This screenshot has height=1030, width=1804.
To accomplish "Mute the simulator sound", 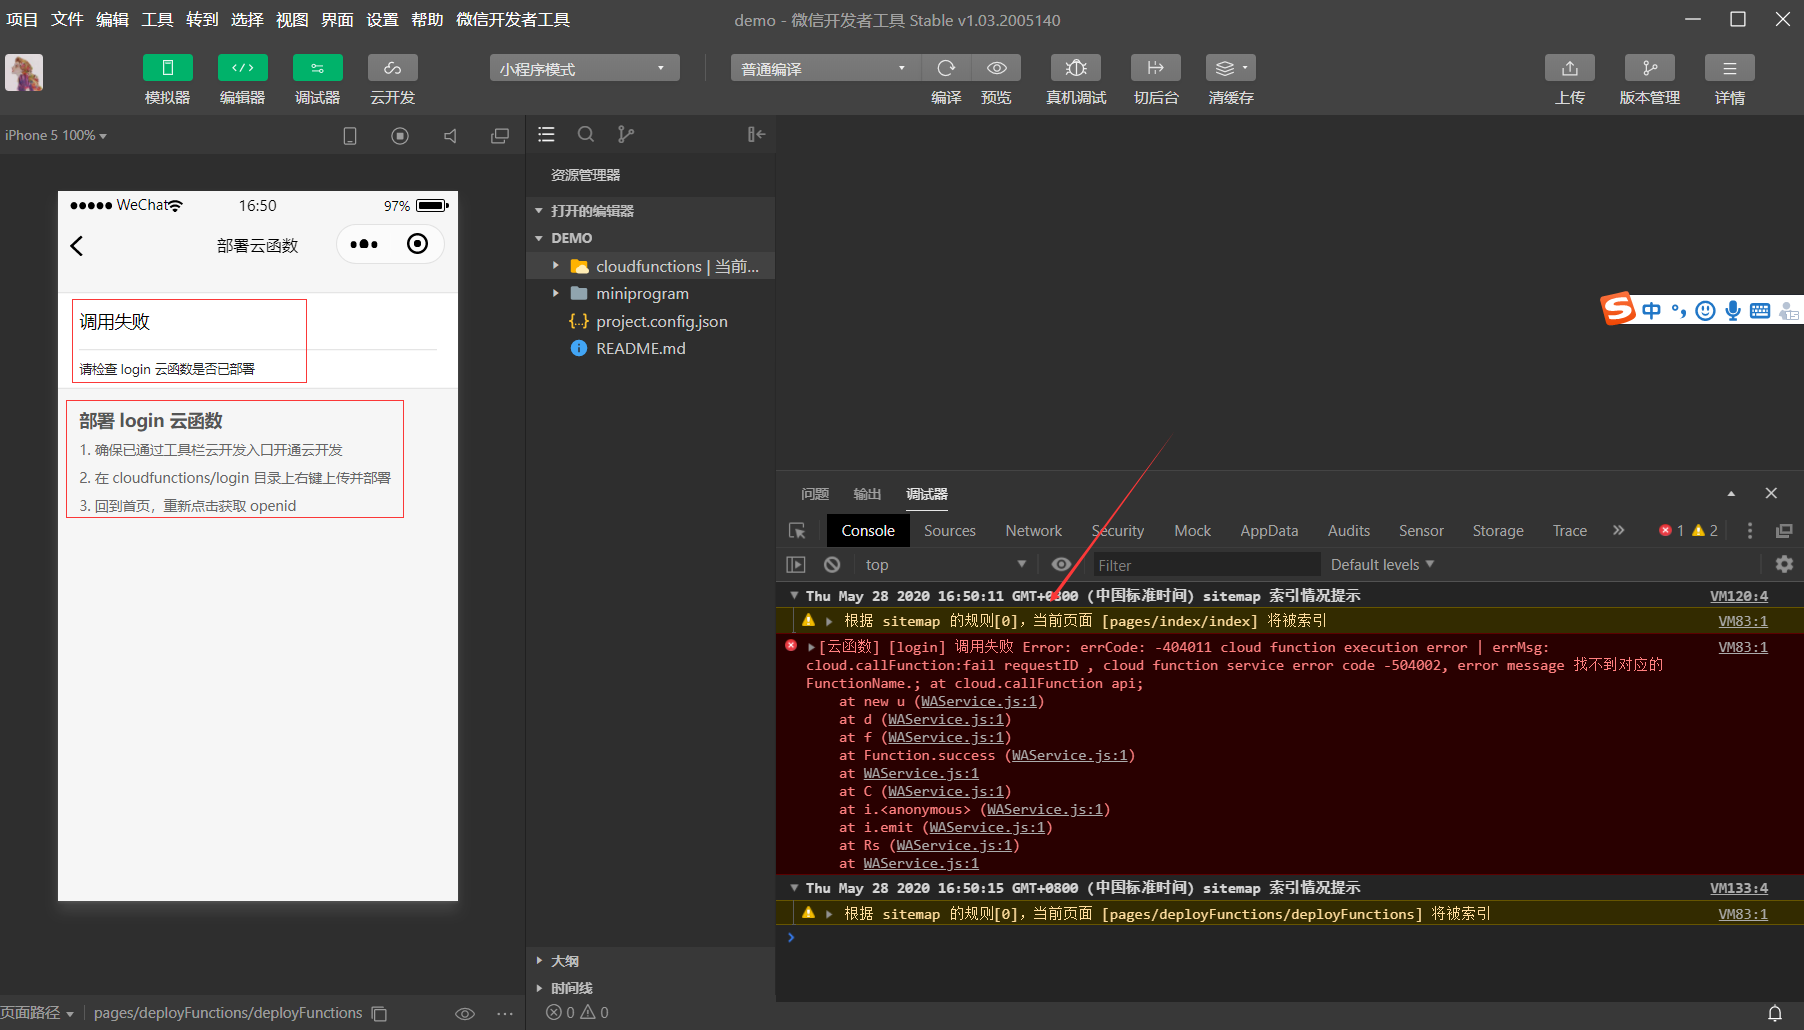I will (450, 136).
